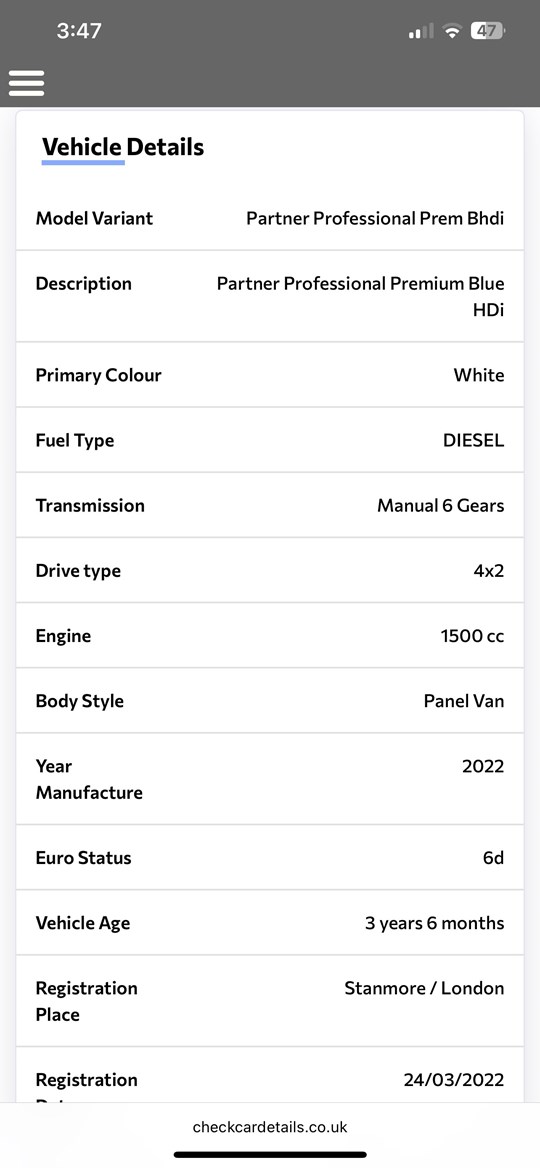540x1168 pixels.
Task: Tap the Fuel Type DIESEL value
Action: pos(474,440)
